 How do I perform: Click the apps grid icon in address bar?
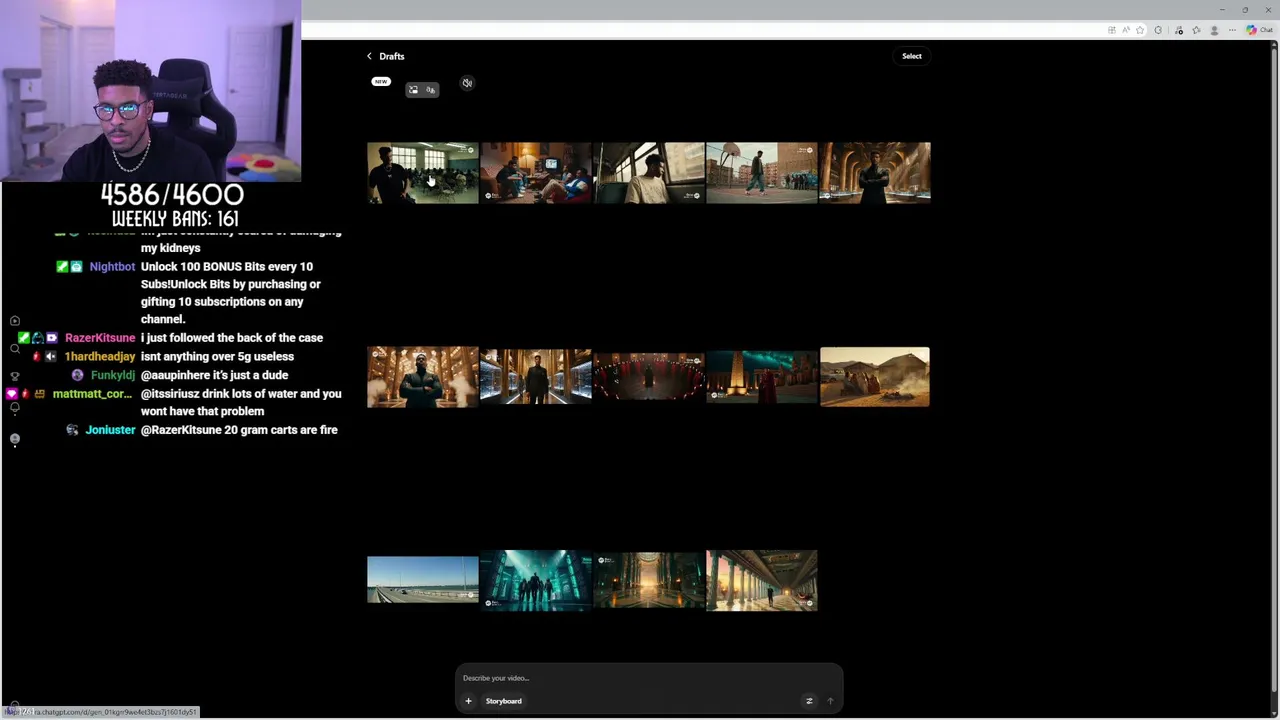click(1112, 30)
